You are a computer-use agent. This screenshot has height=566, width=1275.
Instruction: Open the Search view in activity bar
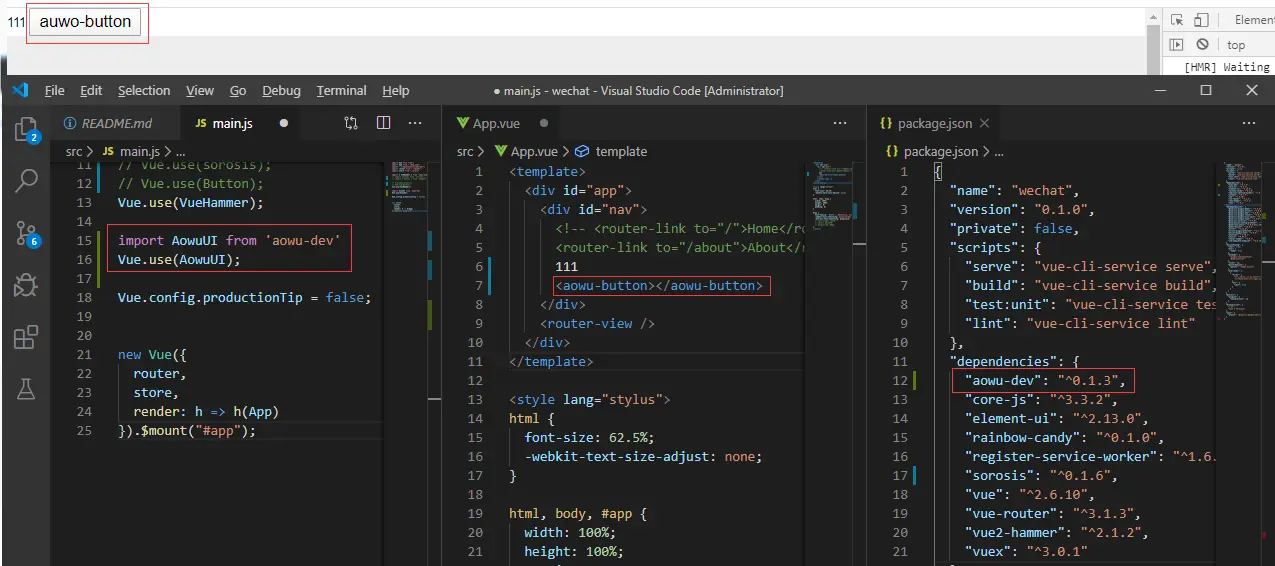point(25,181)
